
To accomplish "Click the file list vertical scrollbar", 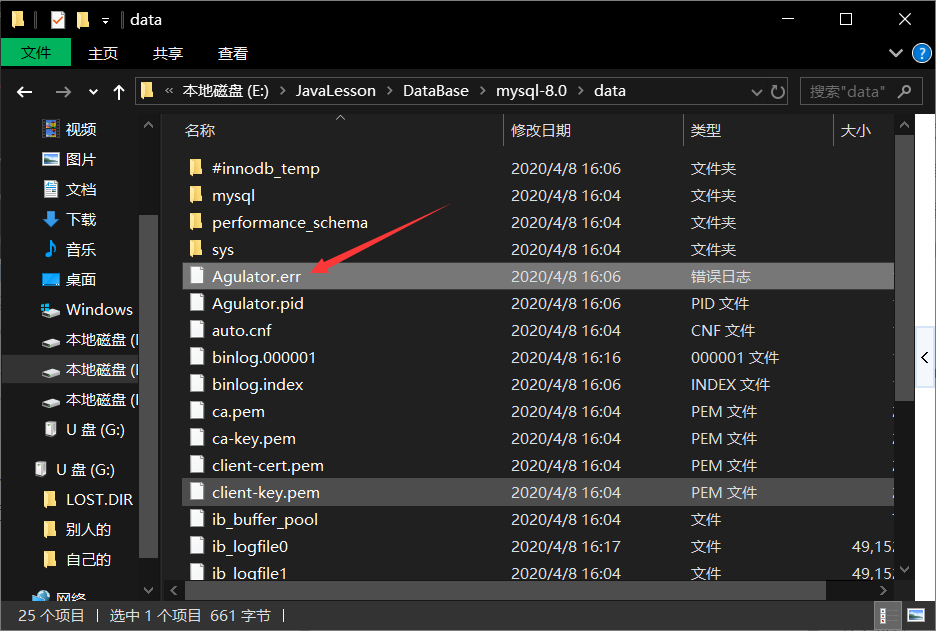I will coord(904,267).
